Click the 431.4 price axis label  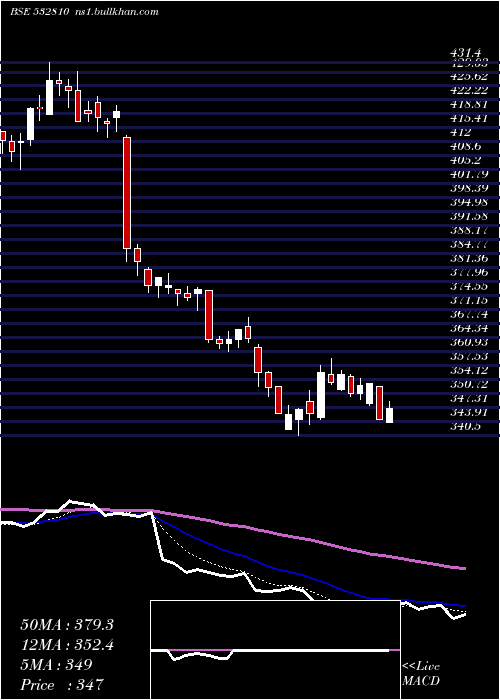[468, 54]
